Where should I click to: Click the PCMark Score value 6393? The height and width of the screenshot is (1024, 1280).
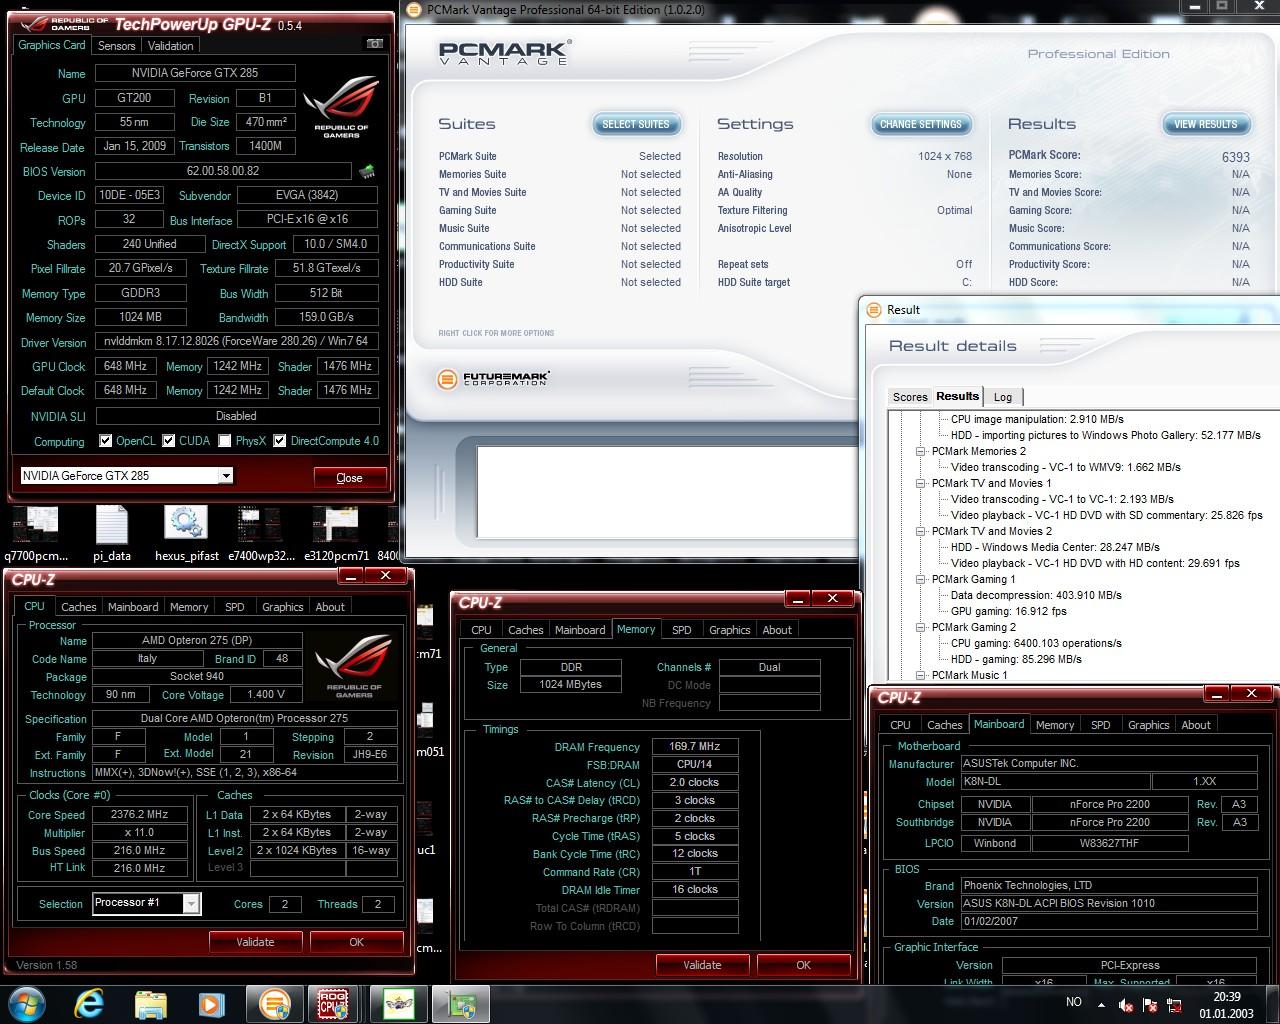(x=1235, y=157)
